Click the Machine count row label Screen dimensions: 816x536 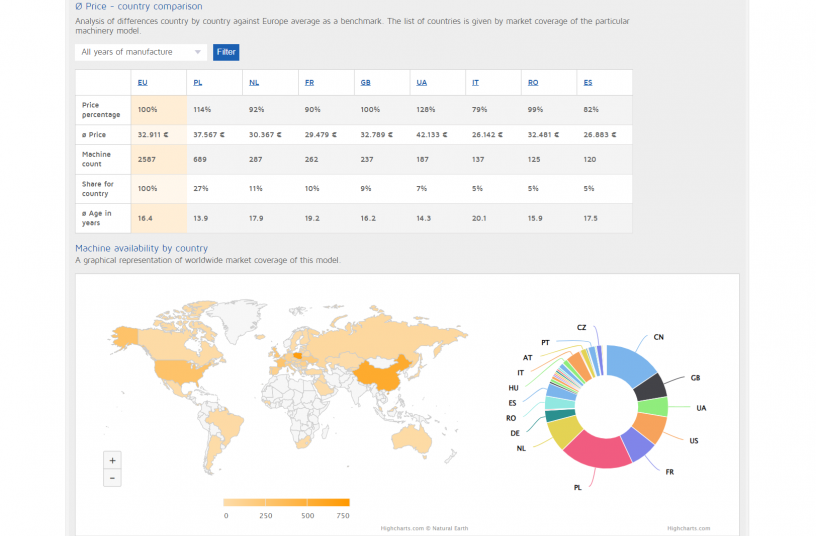[96, 159]
